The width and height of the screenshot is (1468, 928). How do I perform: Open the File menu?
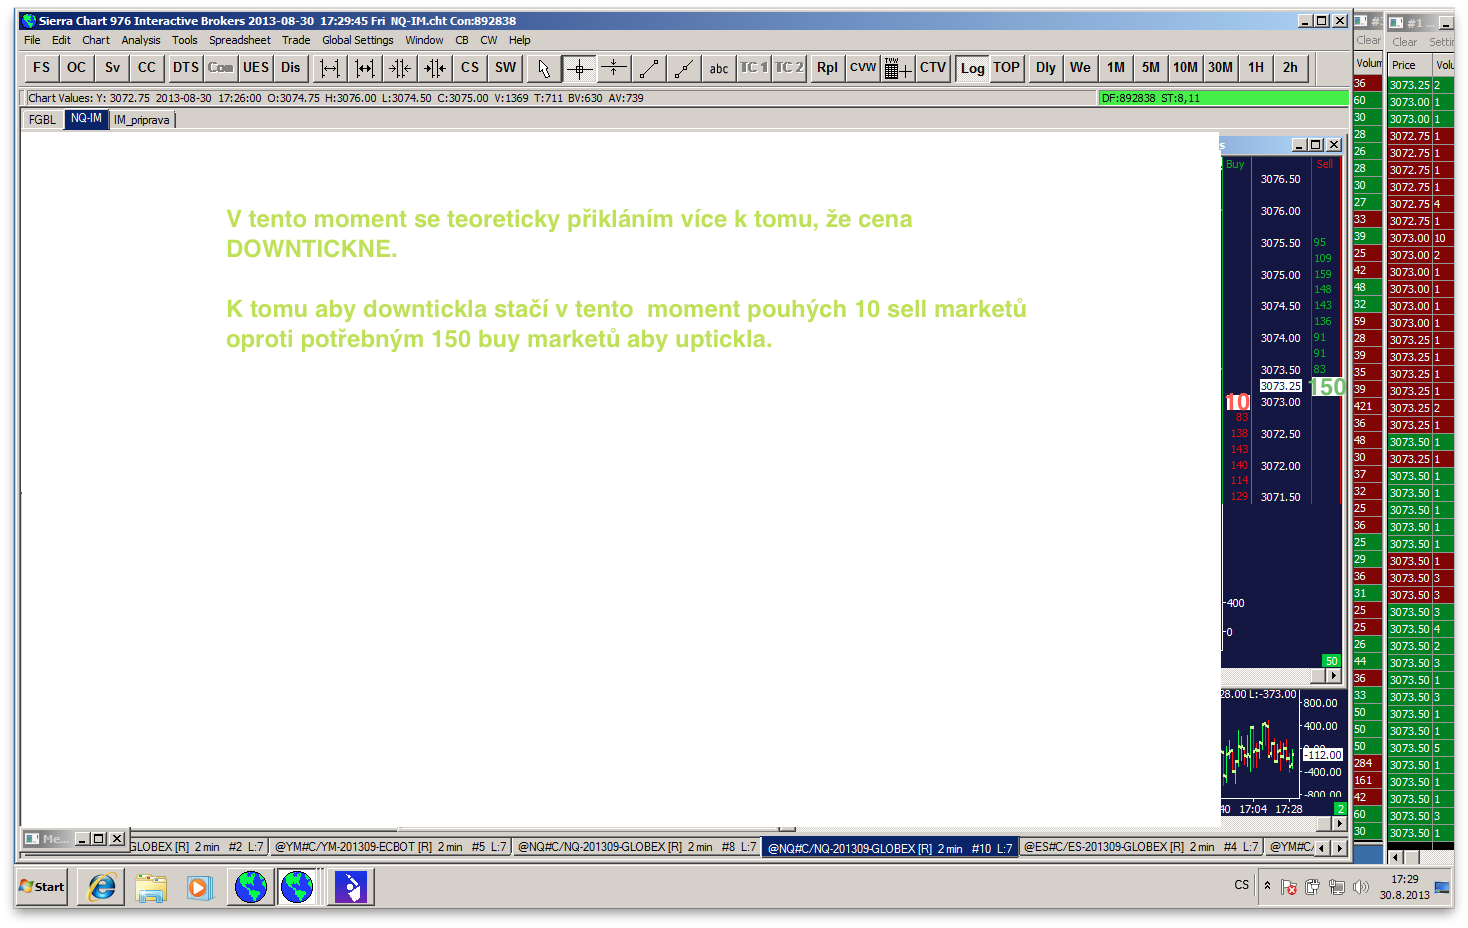coord(32,40)
